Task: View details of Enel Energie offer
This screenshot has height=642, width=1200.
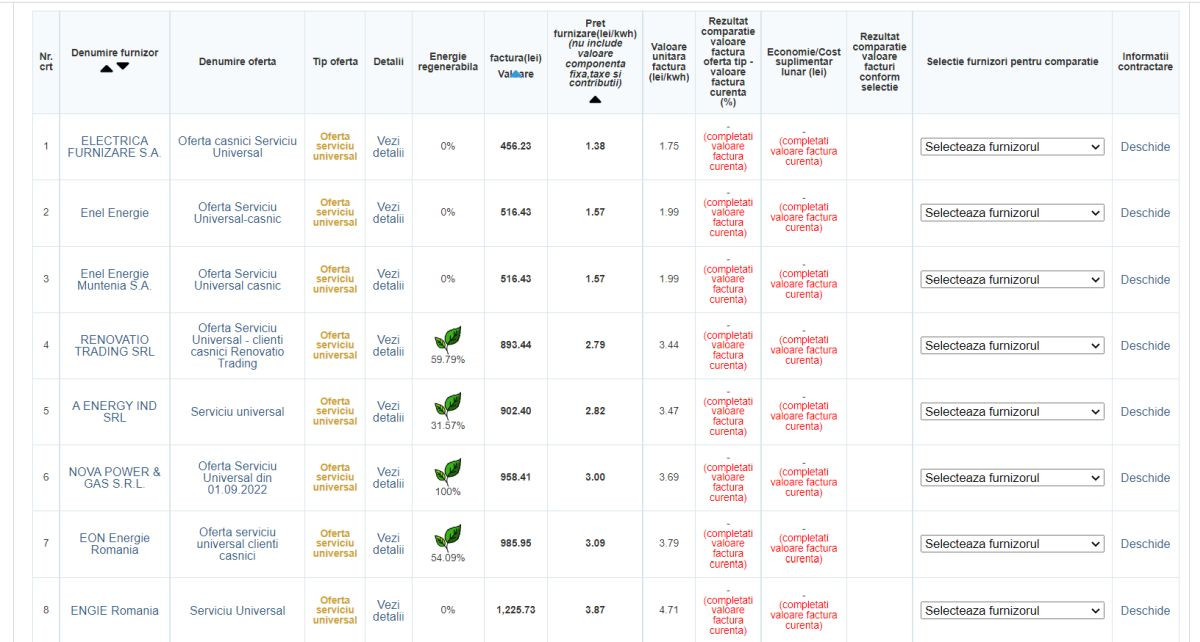Action: (388, 213)
